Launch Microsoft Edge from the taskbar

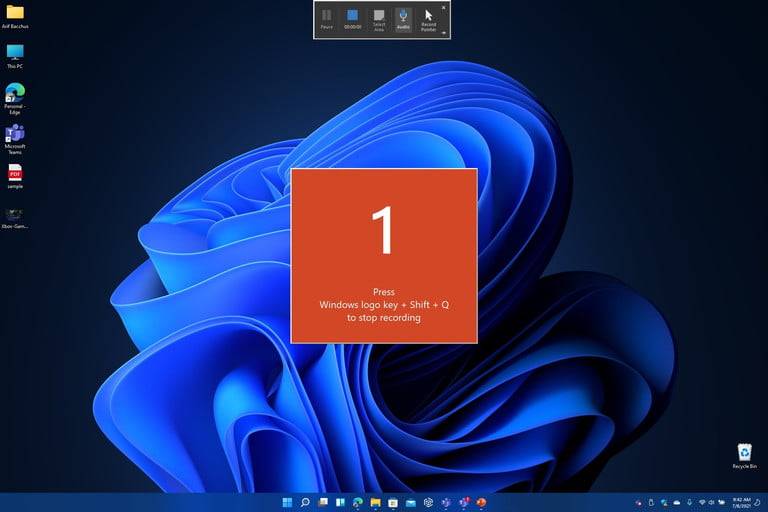[x=358, y=502]
